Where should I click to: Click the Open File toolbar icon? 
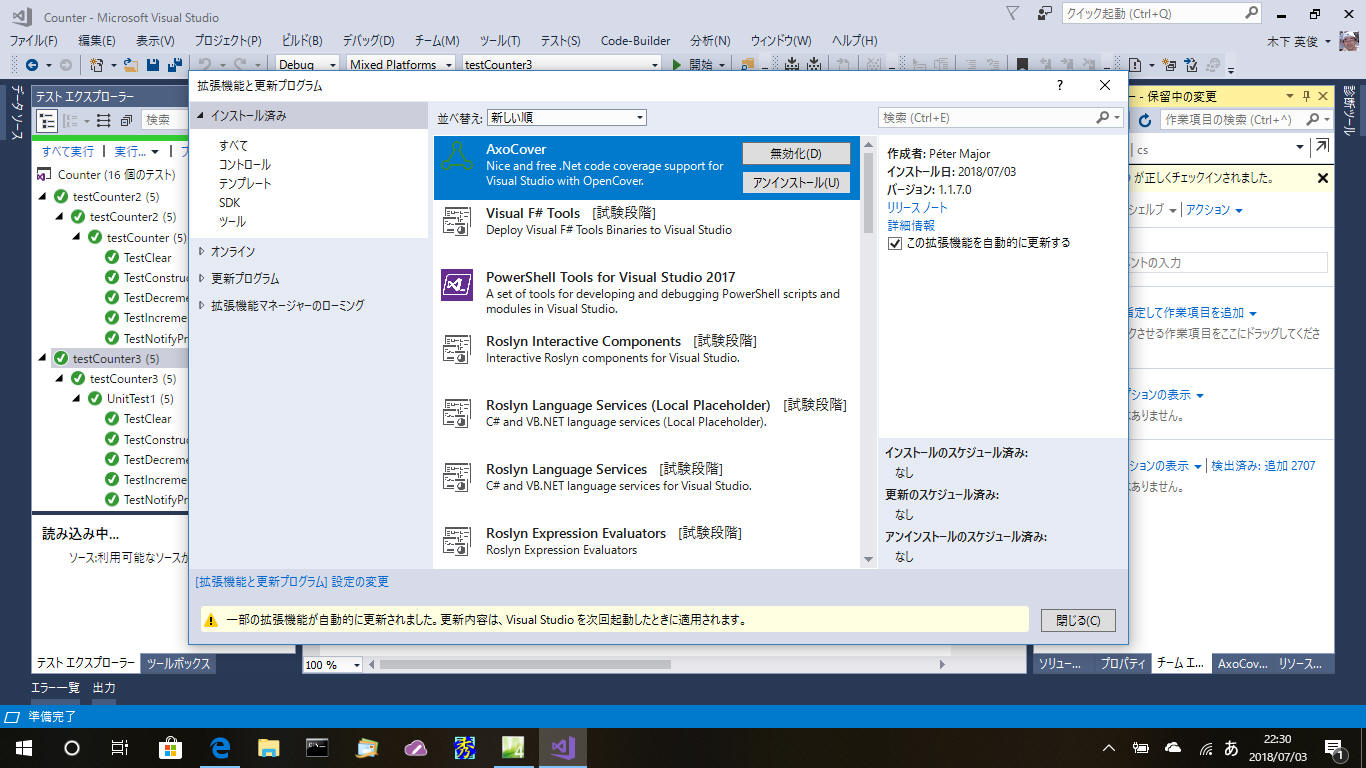point(131,65)
